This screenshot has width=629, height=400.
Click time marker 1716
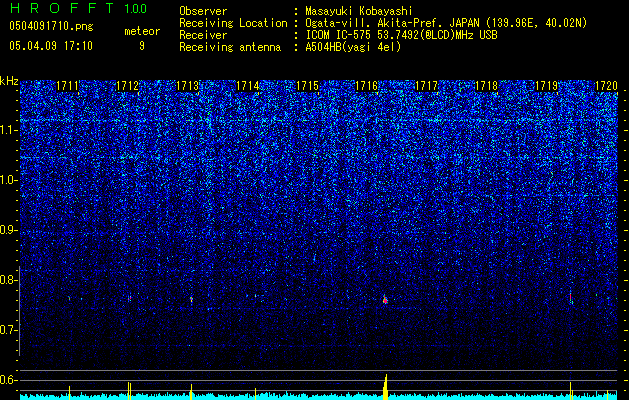click(x=367, y=86)
